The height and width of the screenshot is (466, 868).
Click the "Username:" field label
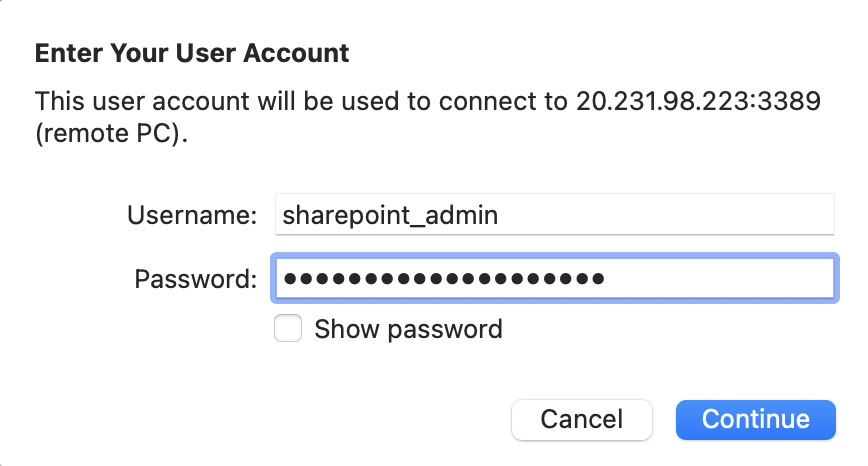click(x=193, y=214)
